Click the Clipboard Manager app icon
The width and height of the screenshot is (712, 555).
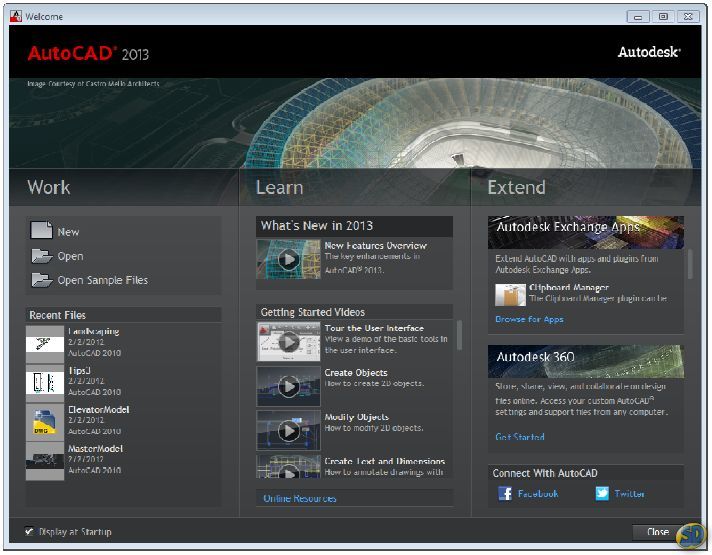510,295
